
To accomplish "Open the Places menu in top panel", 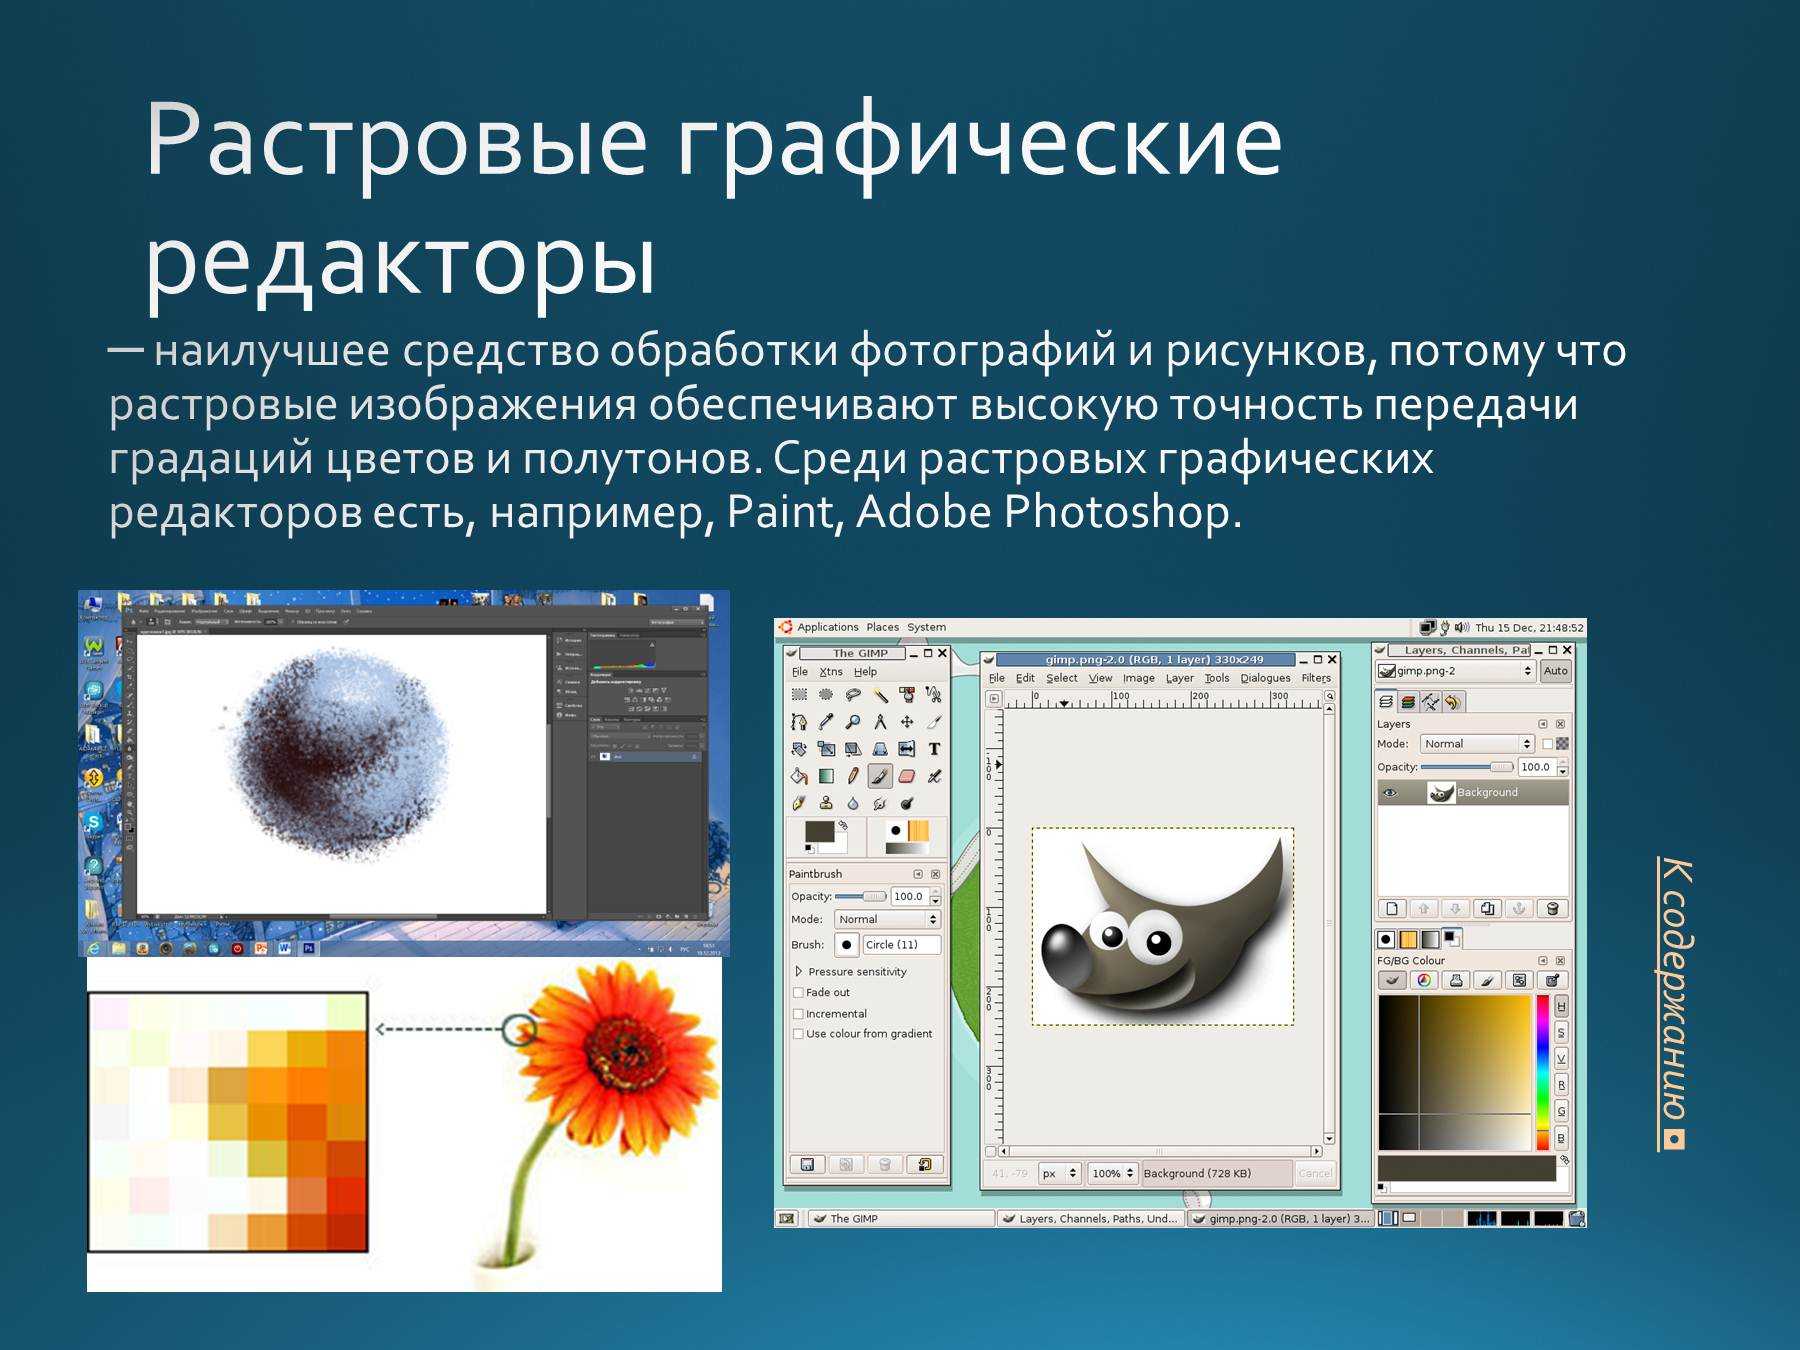I will point(883,627).
